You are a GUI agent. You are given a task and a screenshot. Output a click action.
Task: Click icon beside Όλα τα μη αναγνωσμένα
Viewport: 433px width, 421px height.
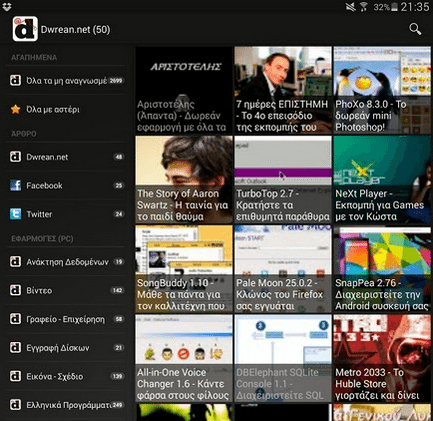15,80
